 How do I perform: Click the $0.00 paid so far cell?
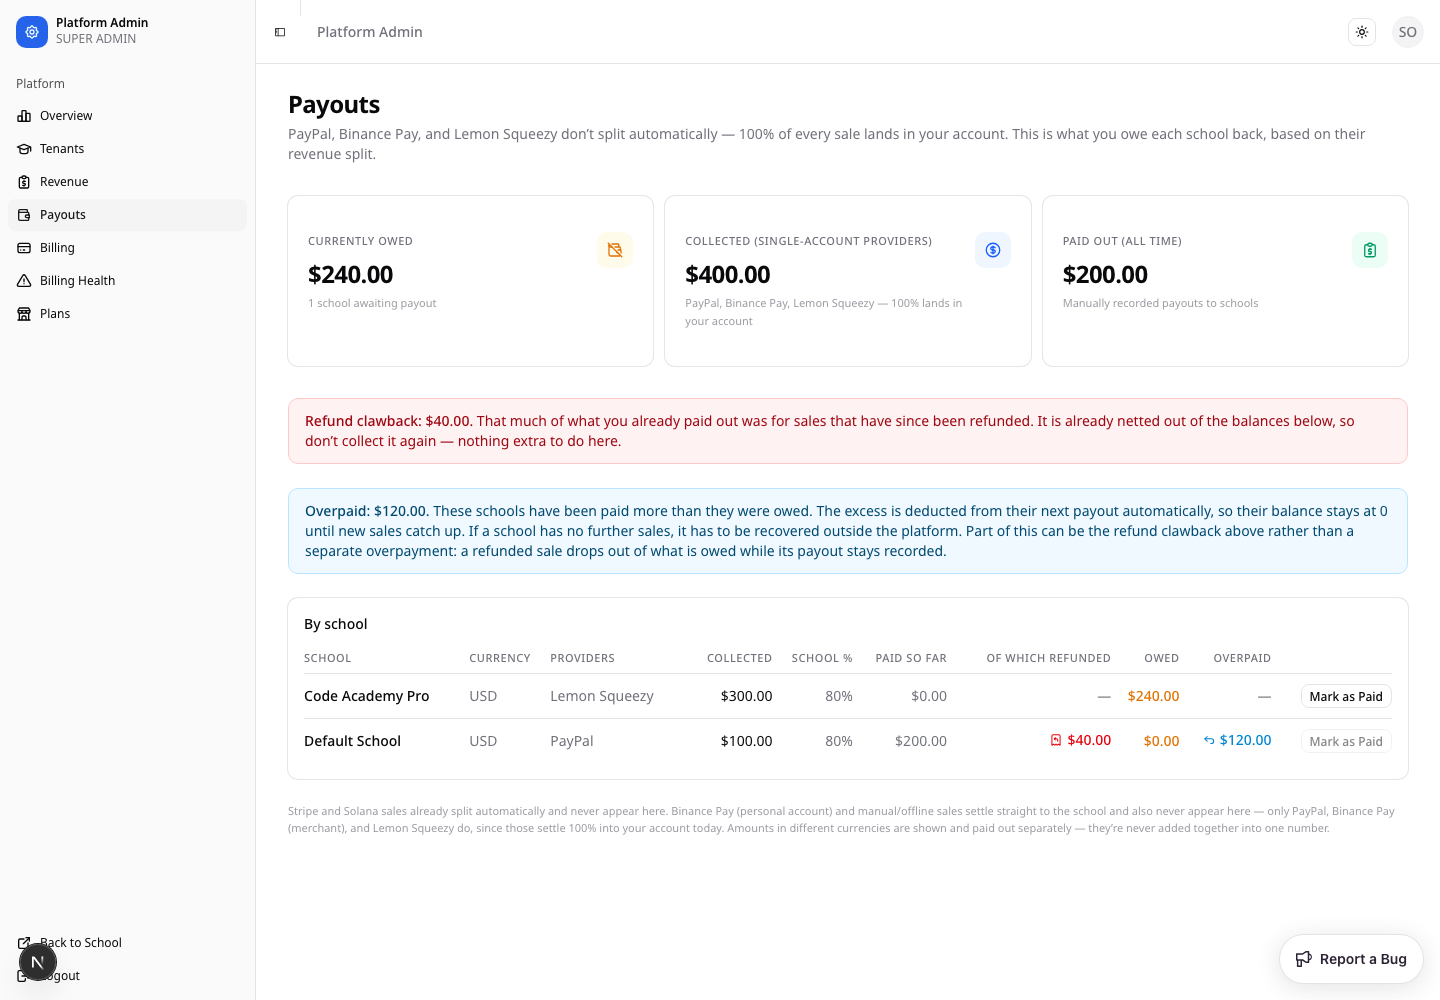click(x=929, y=696)
